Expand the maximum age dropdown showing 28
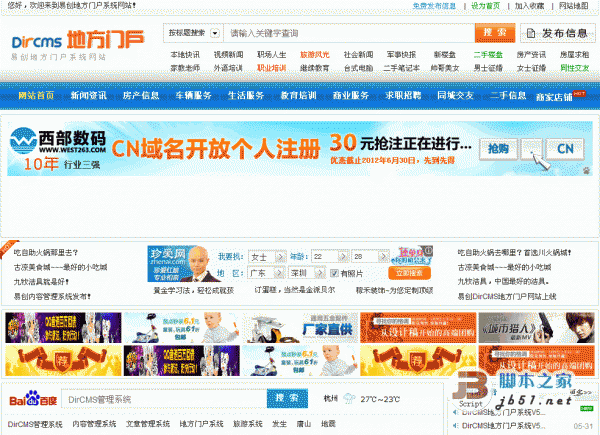Viewport: 600px width, 435px height. 383,256
